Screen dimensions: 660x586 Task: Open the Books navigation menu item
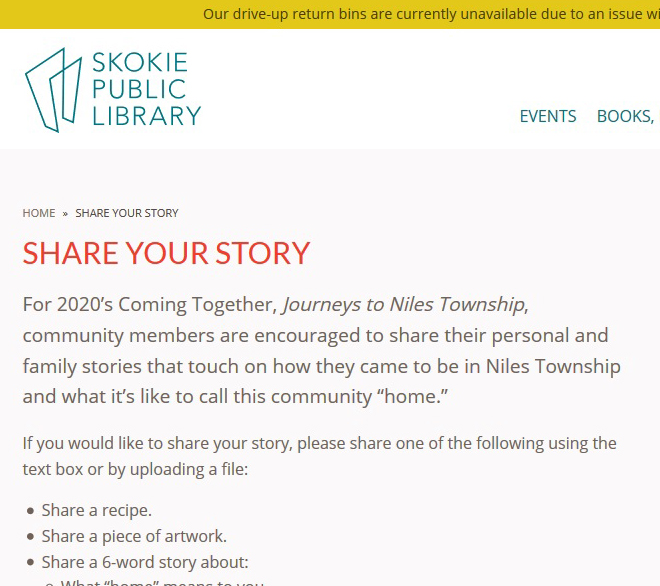[x=624, y=116]
